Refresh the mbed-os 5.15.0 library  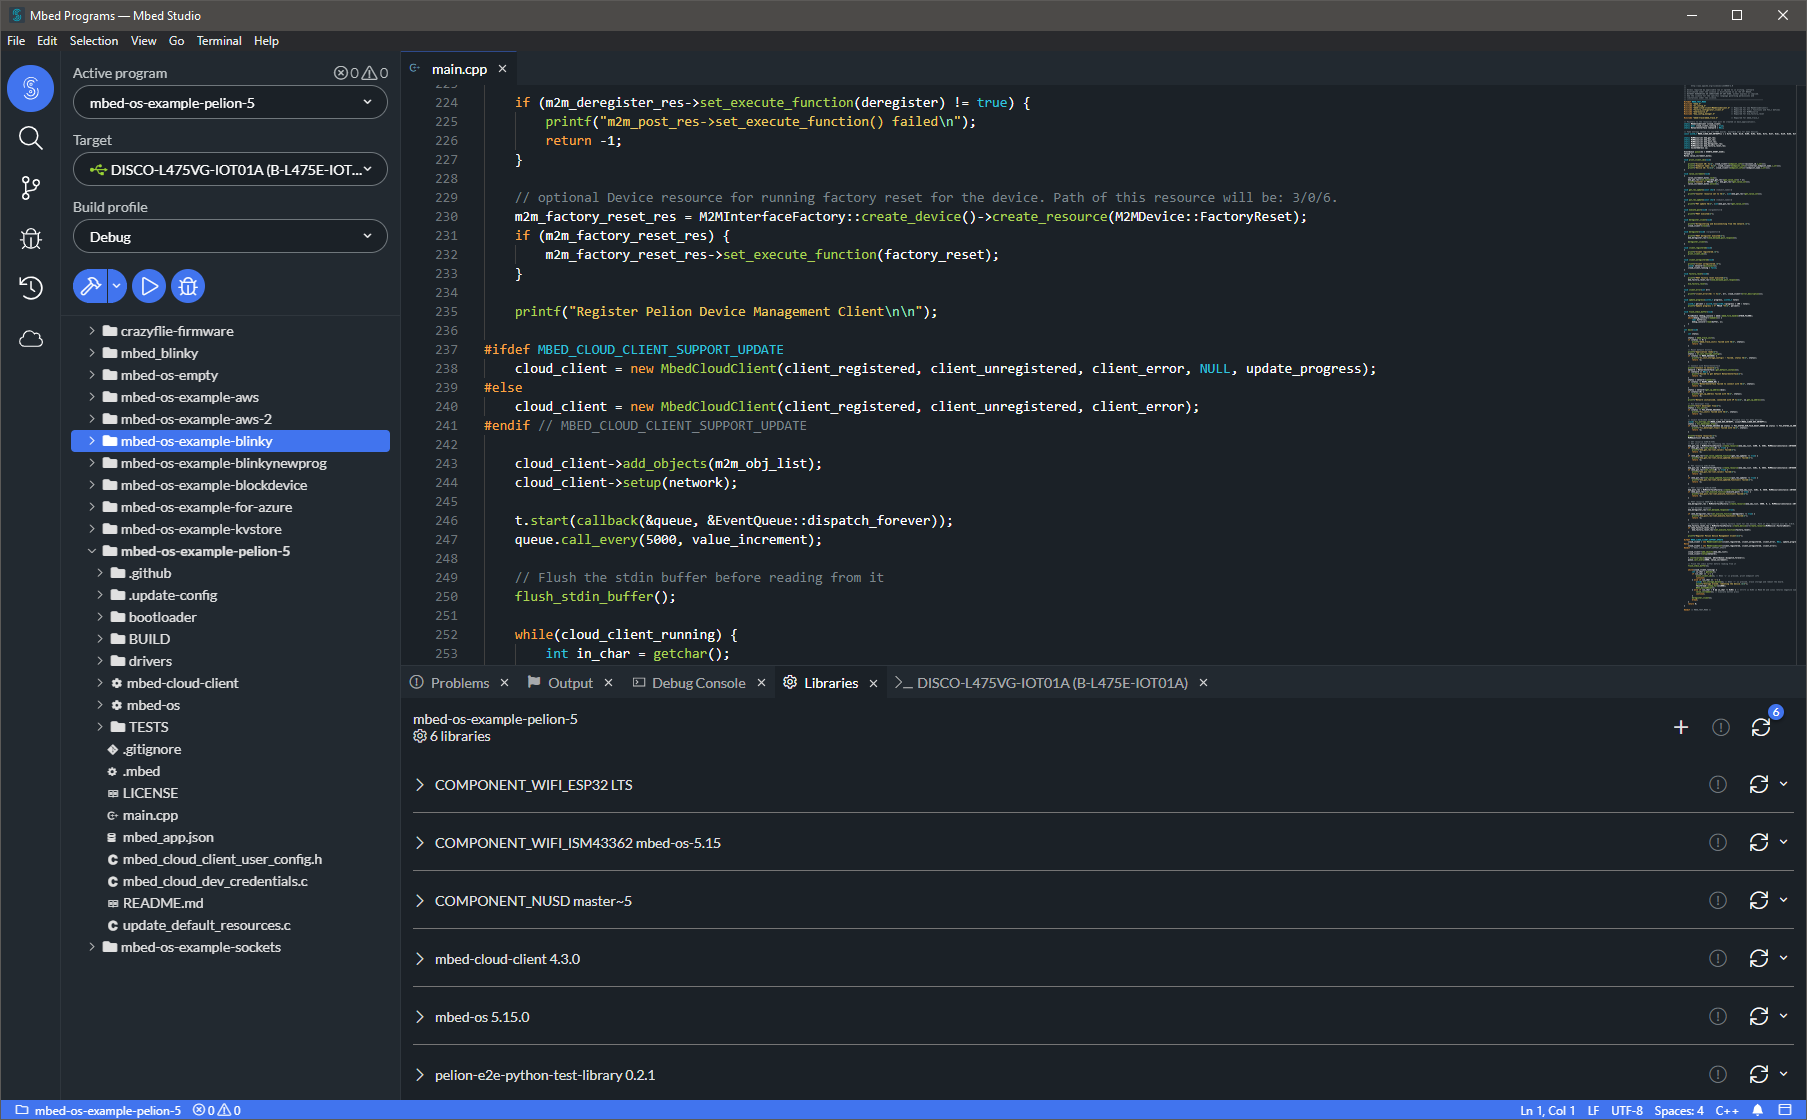pyautogui.click(x=1759, y=1016)
